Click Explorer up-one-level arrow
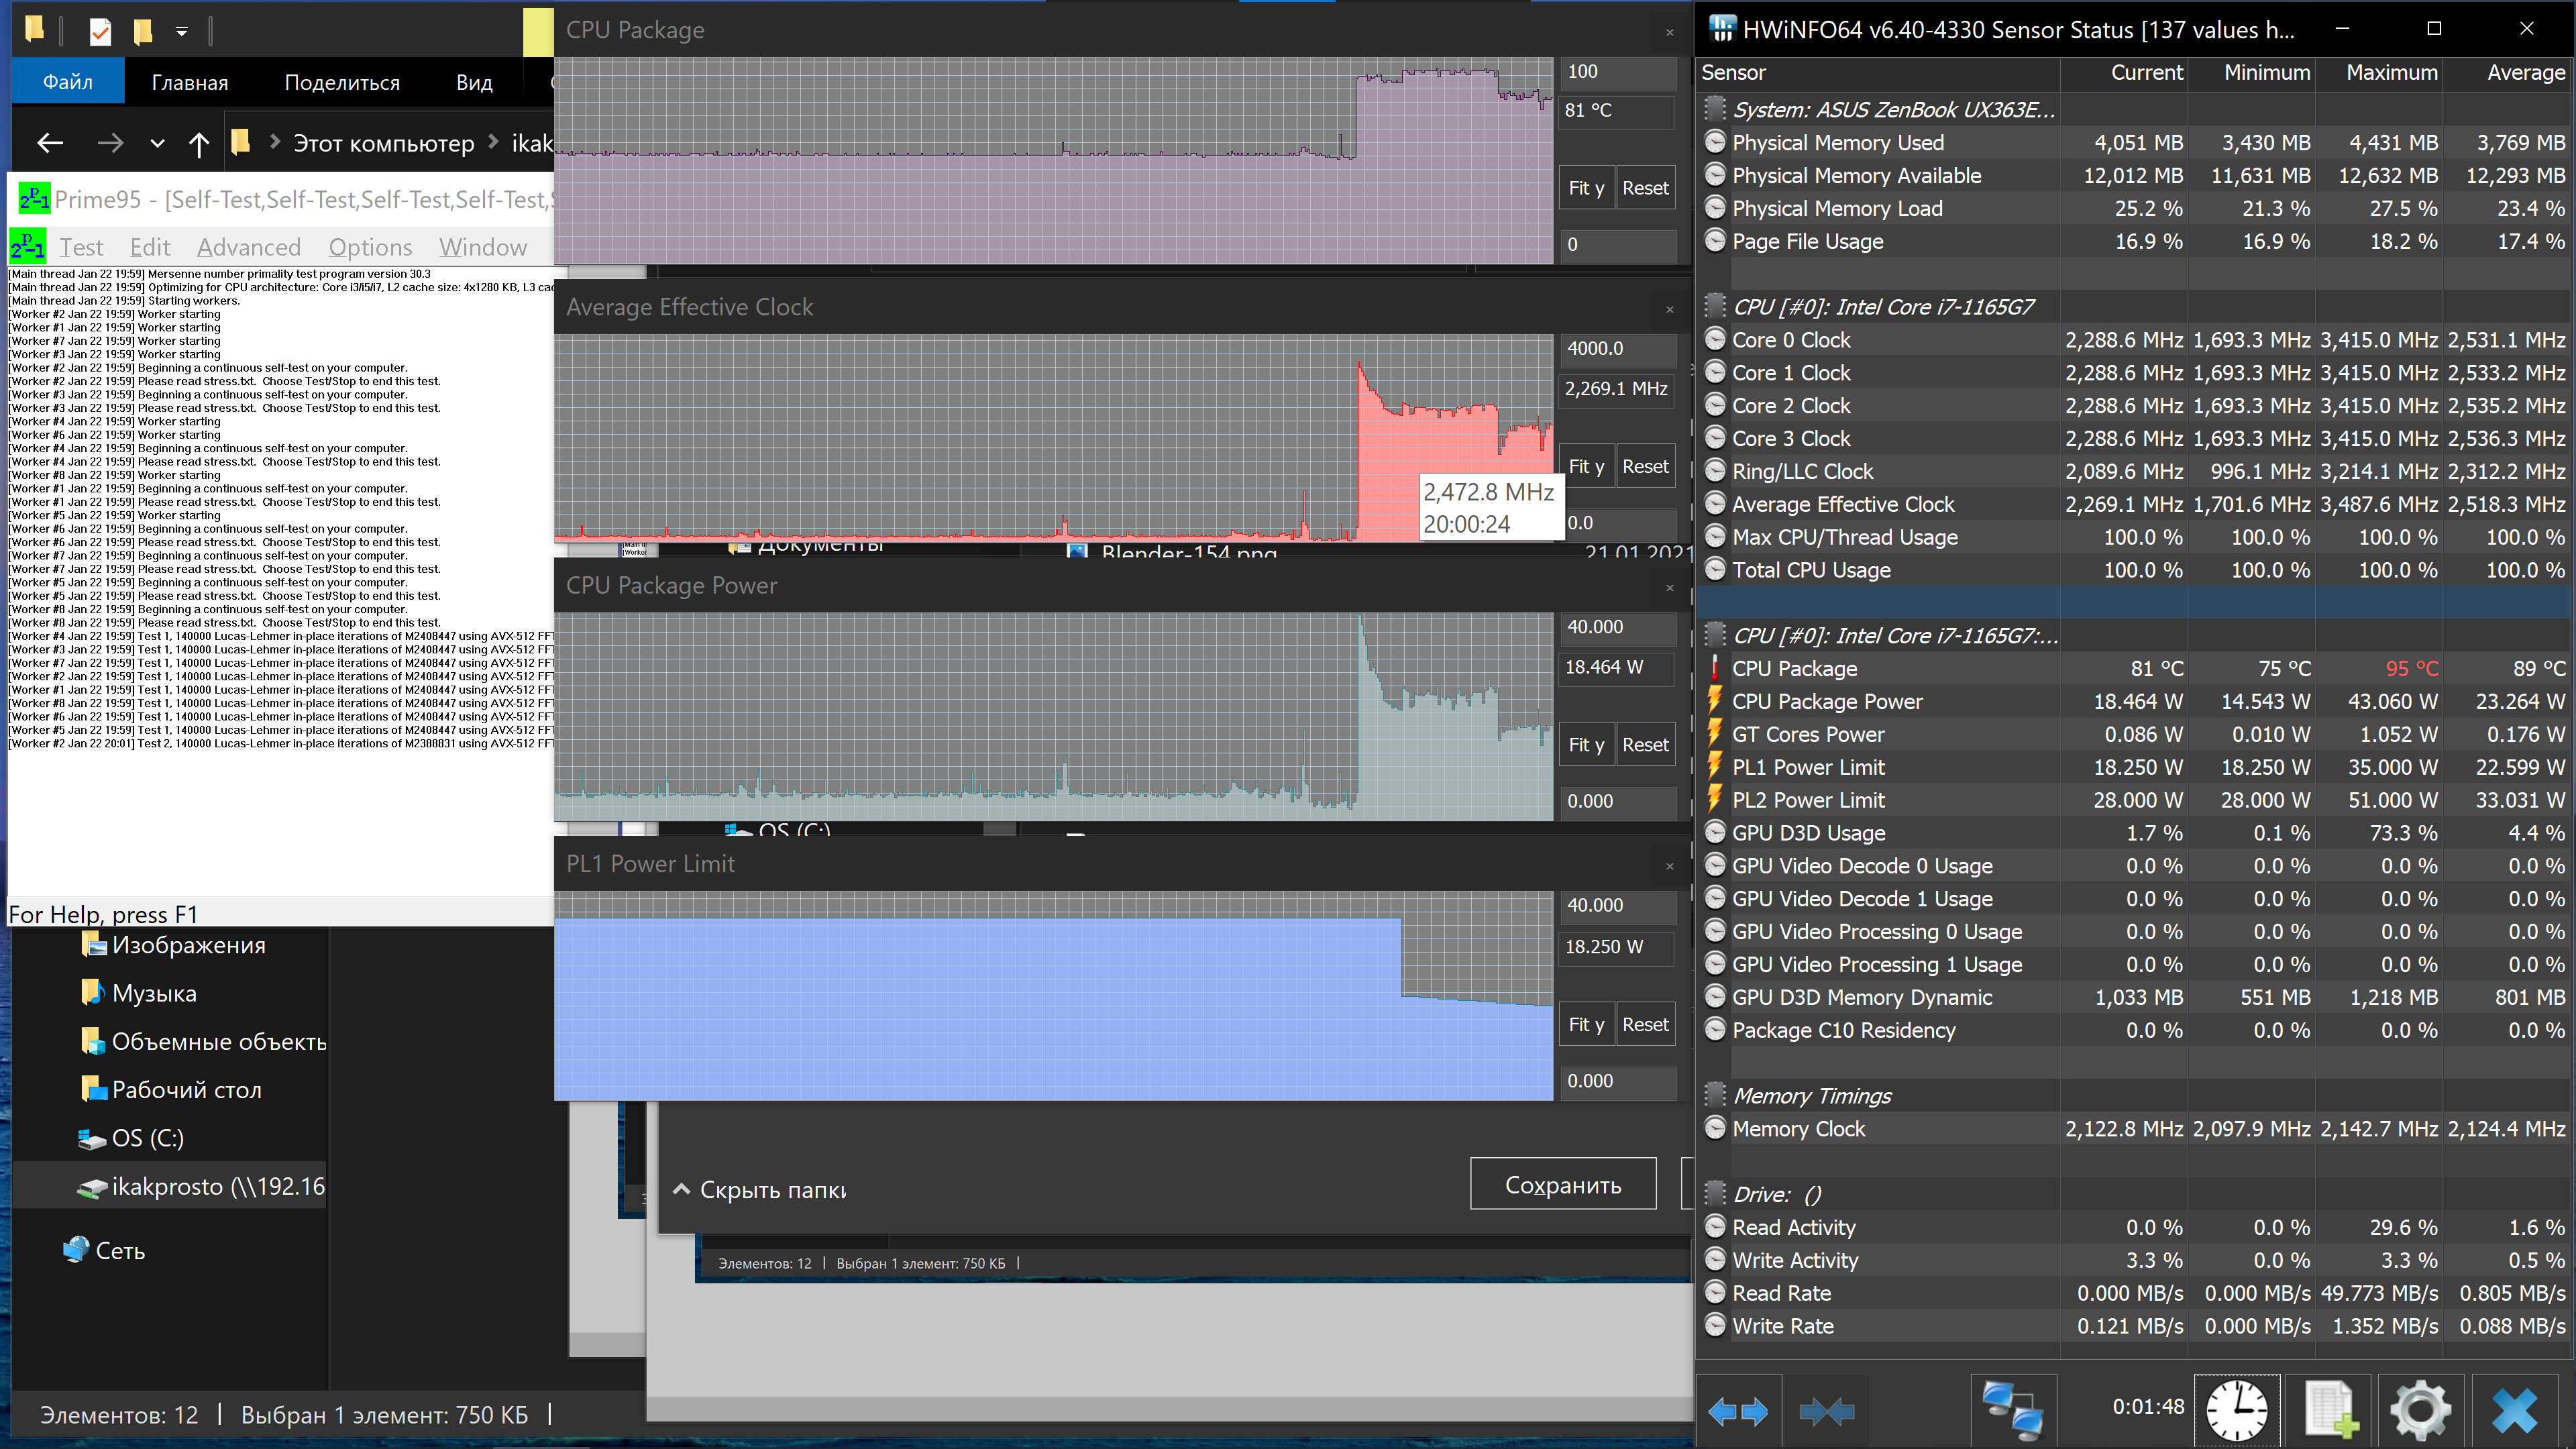This screenshot has width=2576, height=1449. click(199, 144)
